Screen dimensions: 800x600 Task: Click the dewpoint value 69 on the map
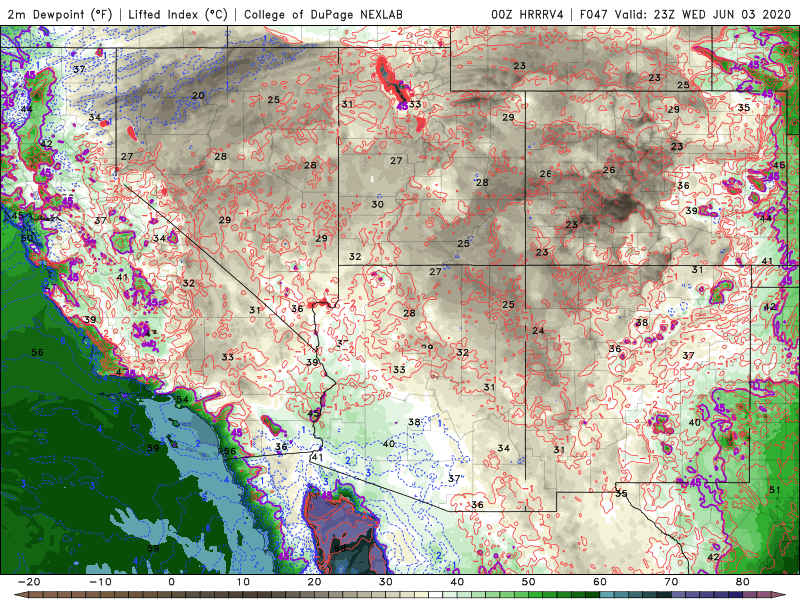[340, 548]
